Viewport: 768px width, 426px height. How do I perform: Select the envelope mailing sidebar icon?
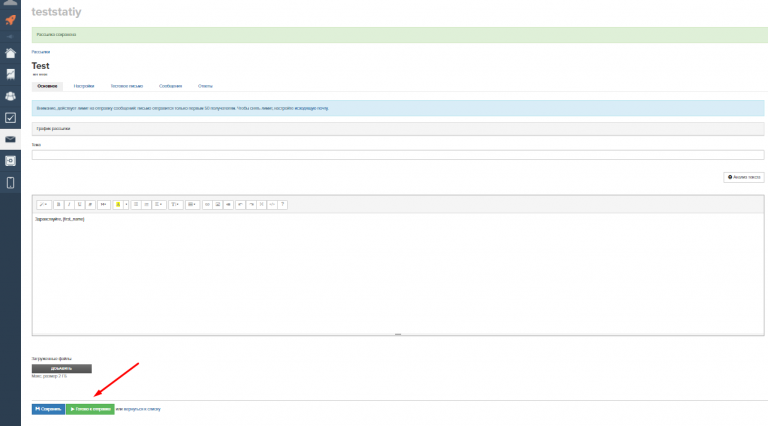pos(10,139)
